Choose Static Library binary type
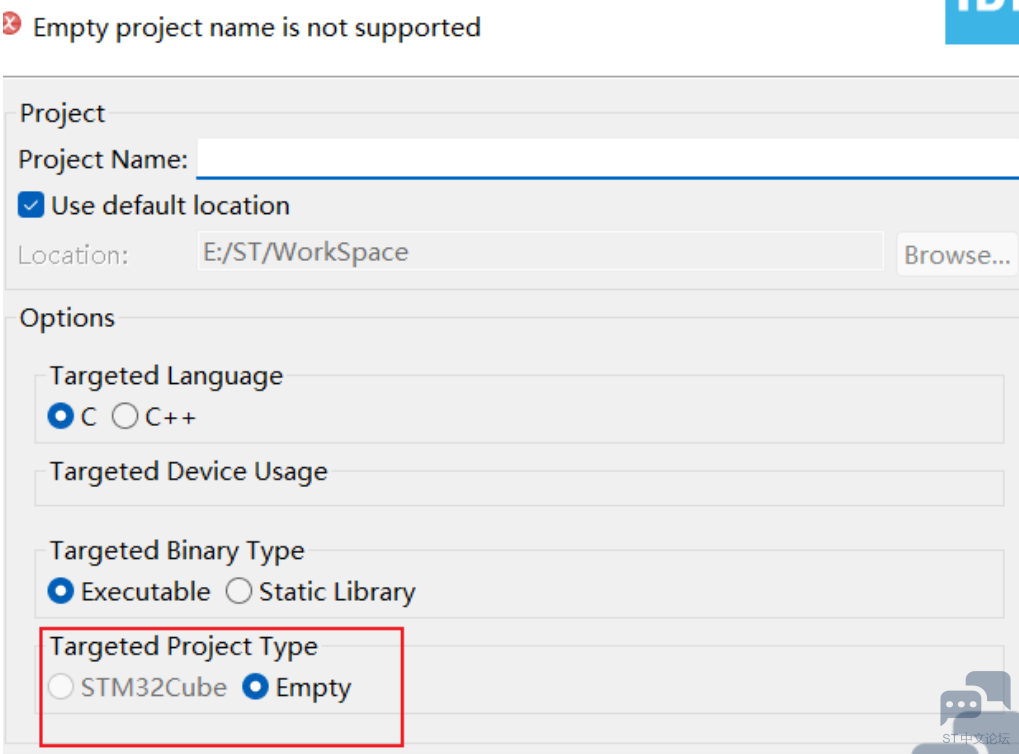Image resolution: width=1019 pixels, height=754 pixels. coord(239,591)
